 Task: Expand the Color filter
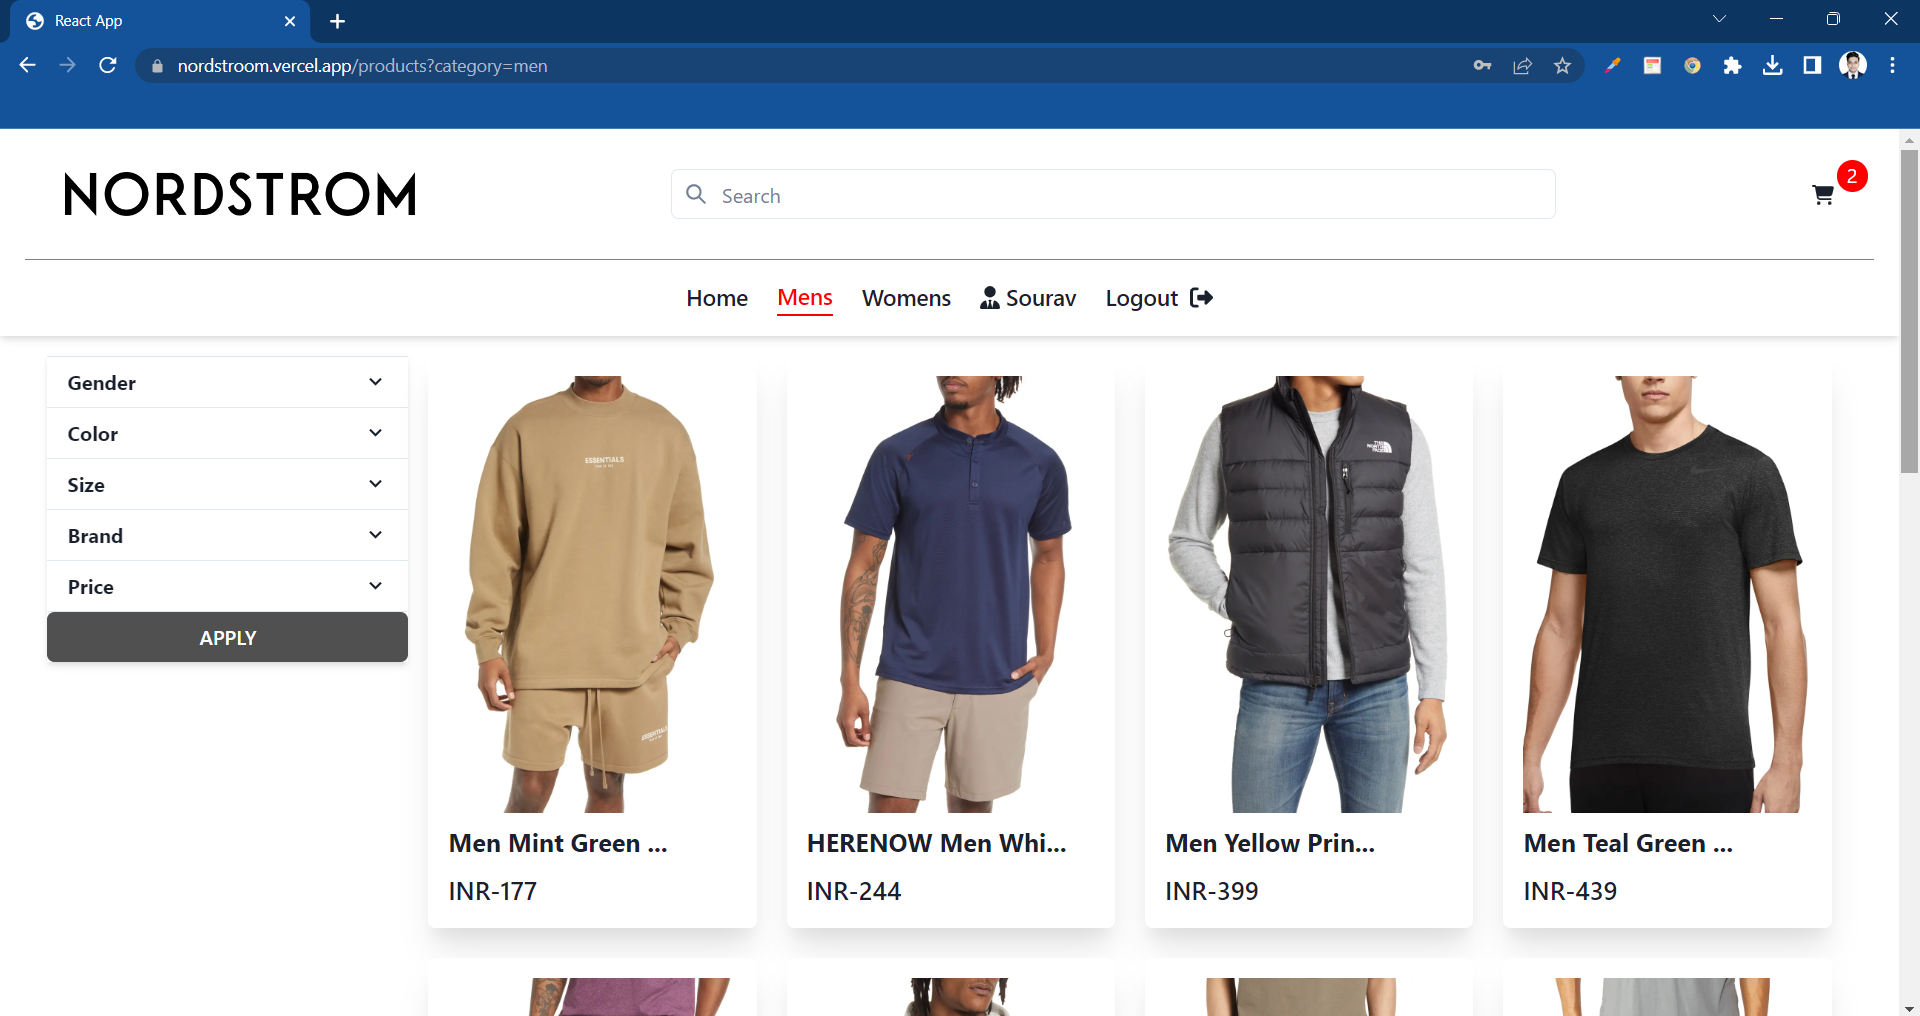(227, 433)
